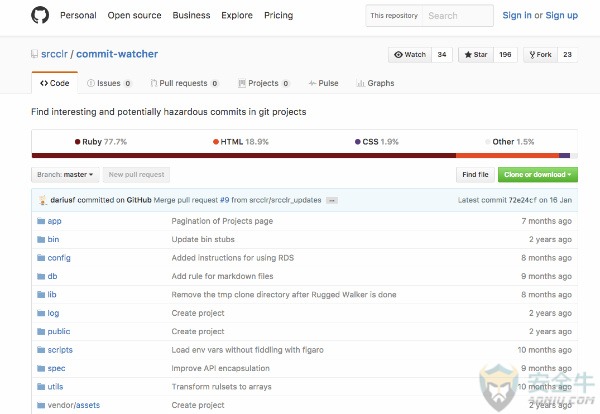600x414 pixels.
Task: Expand the Clone or download menu
Action: pyautogui.click(x=538, y=174)
